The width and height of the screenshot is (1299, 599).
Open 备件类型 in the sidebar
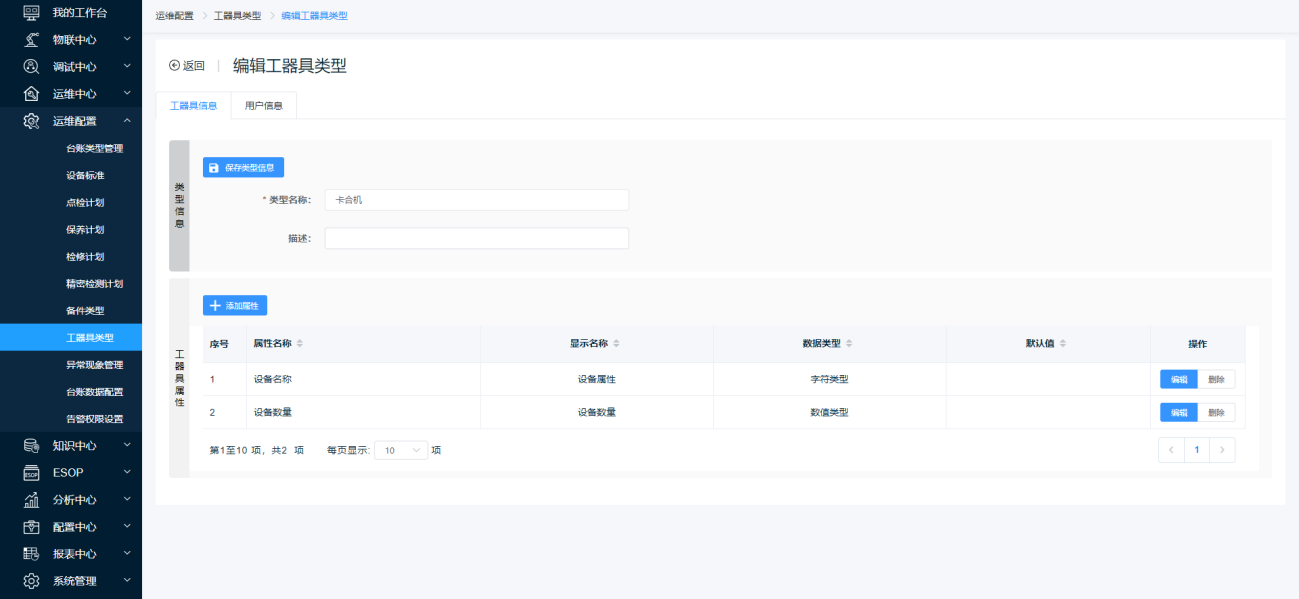click(x=85, y=311)
